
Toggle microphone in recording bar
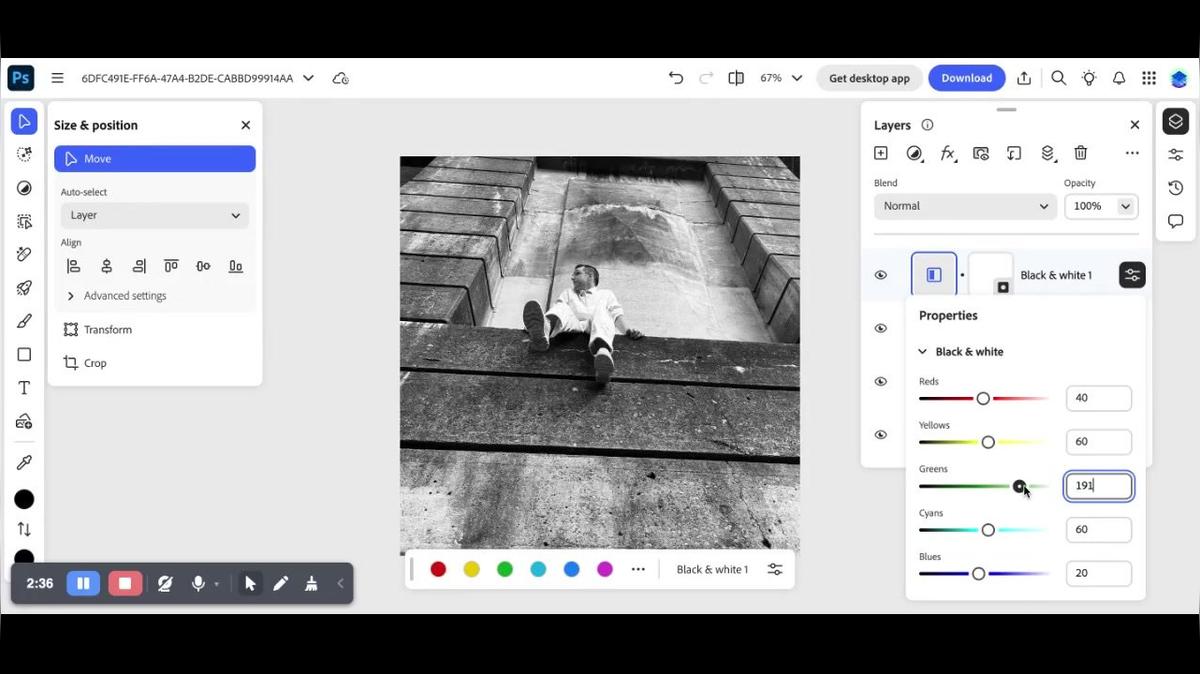tap(198, 583)
